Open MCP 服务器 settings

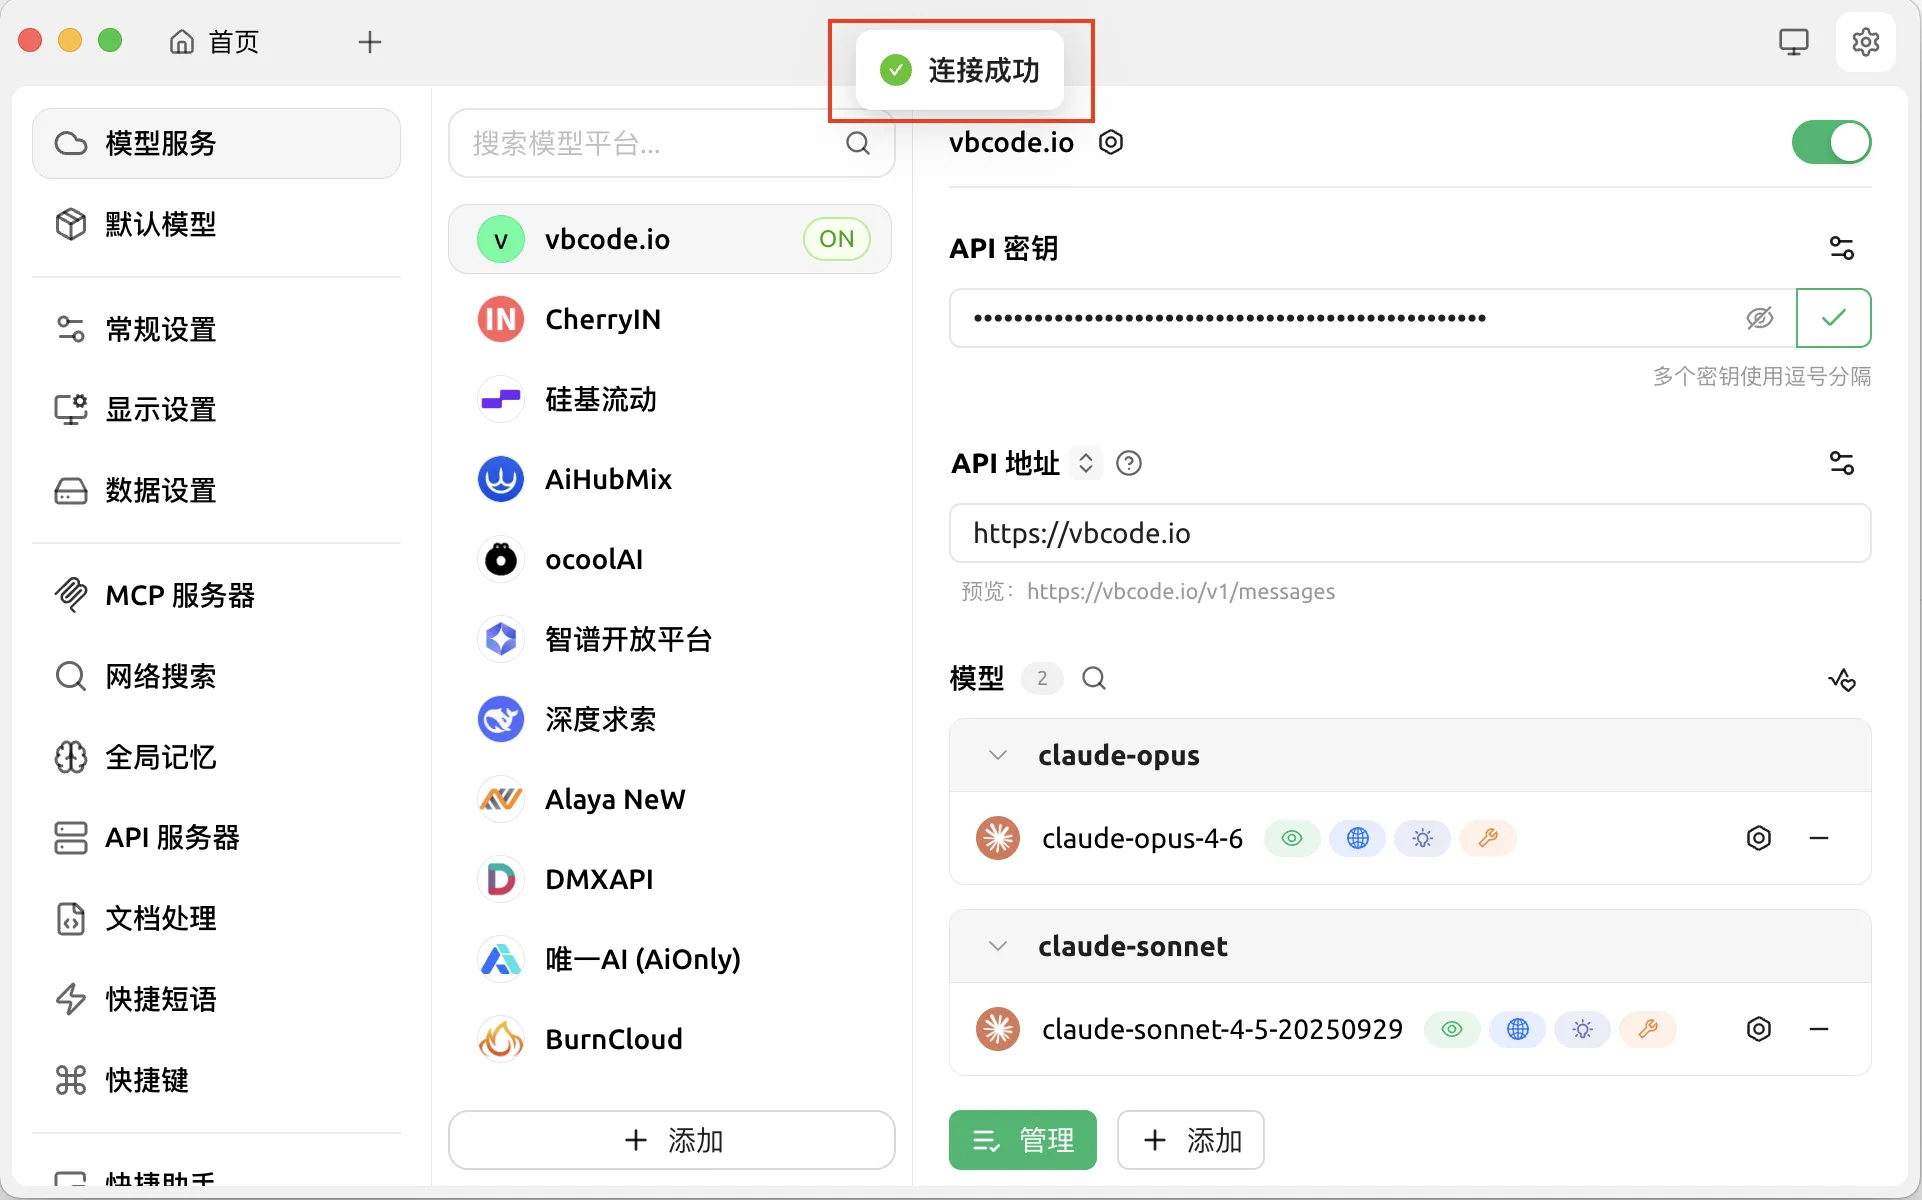click(x=217, y=595)
